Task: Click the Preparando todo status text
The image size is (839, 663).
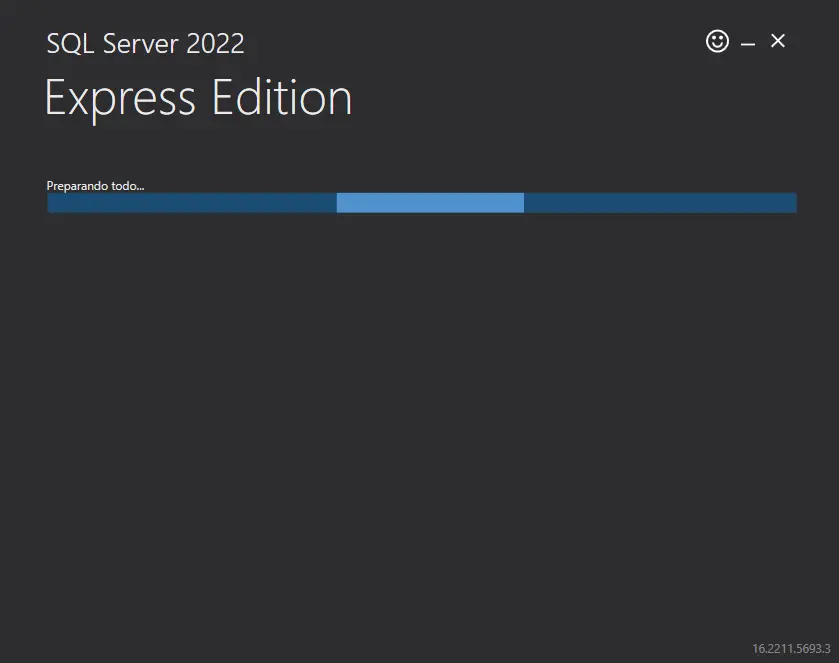Action: click(x=94, y=185)
